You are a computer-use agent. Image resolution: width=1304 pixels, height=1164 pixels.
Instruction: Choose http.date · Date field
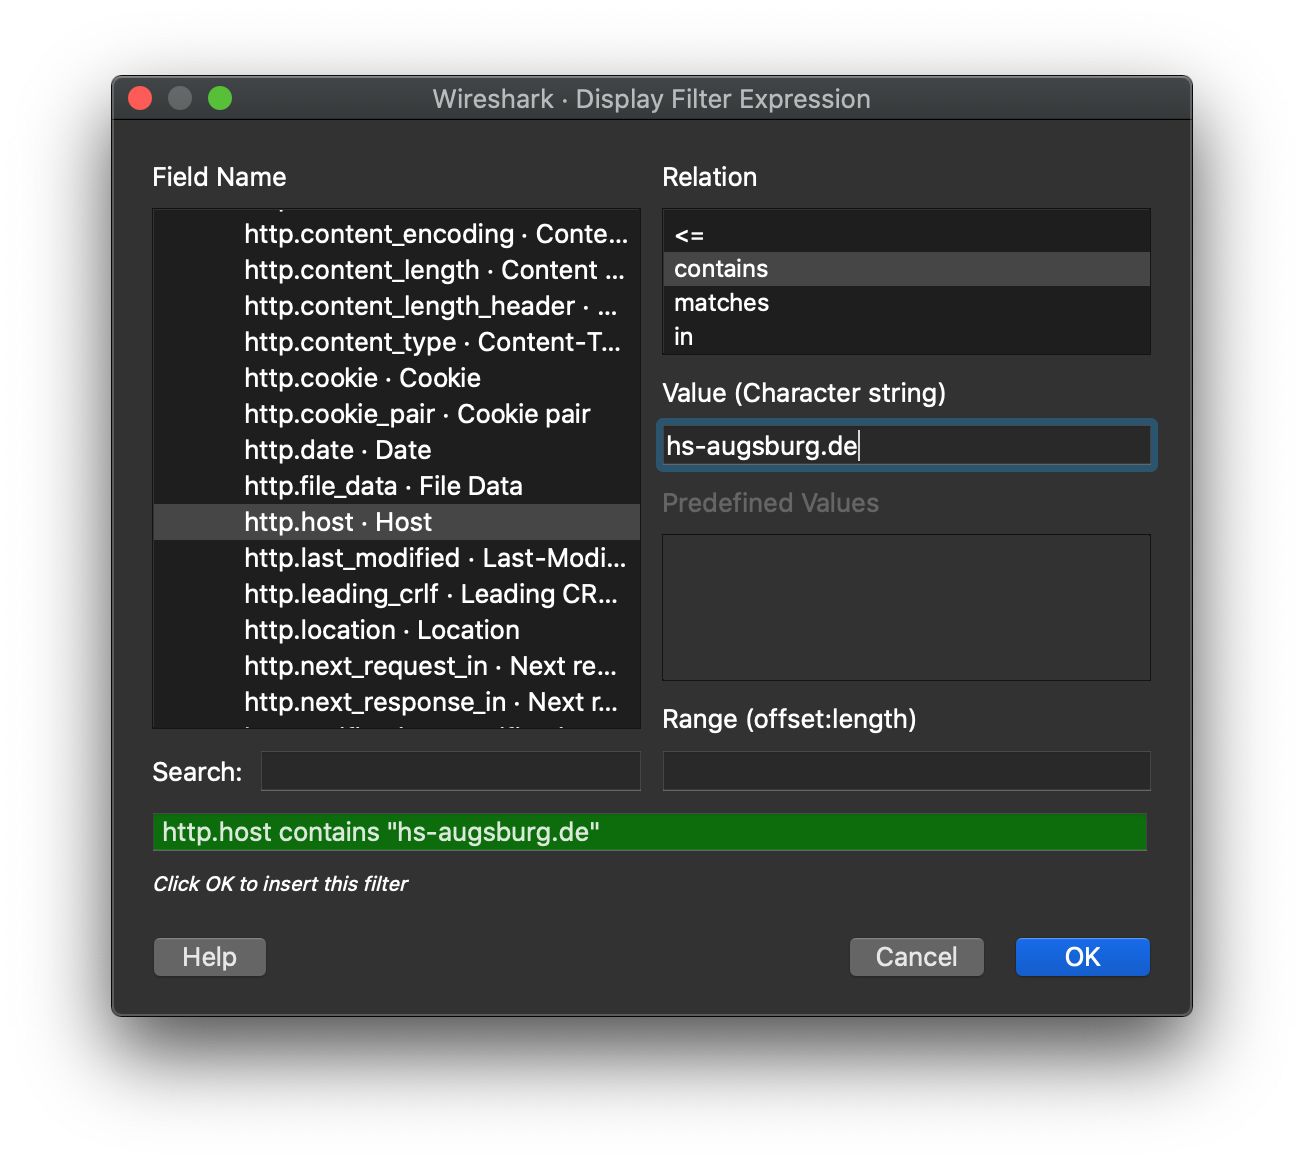337,450
